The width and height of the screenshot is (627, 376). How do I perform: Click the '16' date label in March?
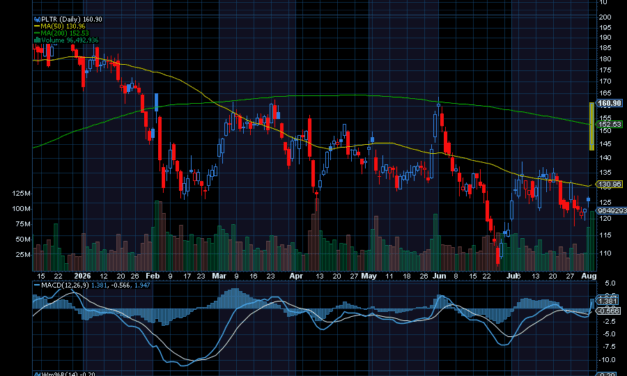pos(253,276)
